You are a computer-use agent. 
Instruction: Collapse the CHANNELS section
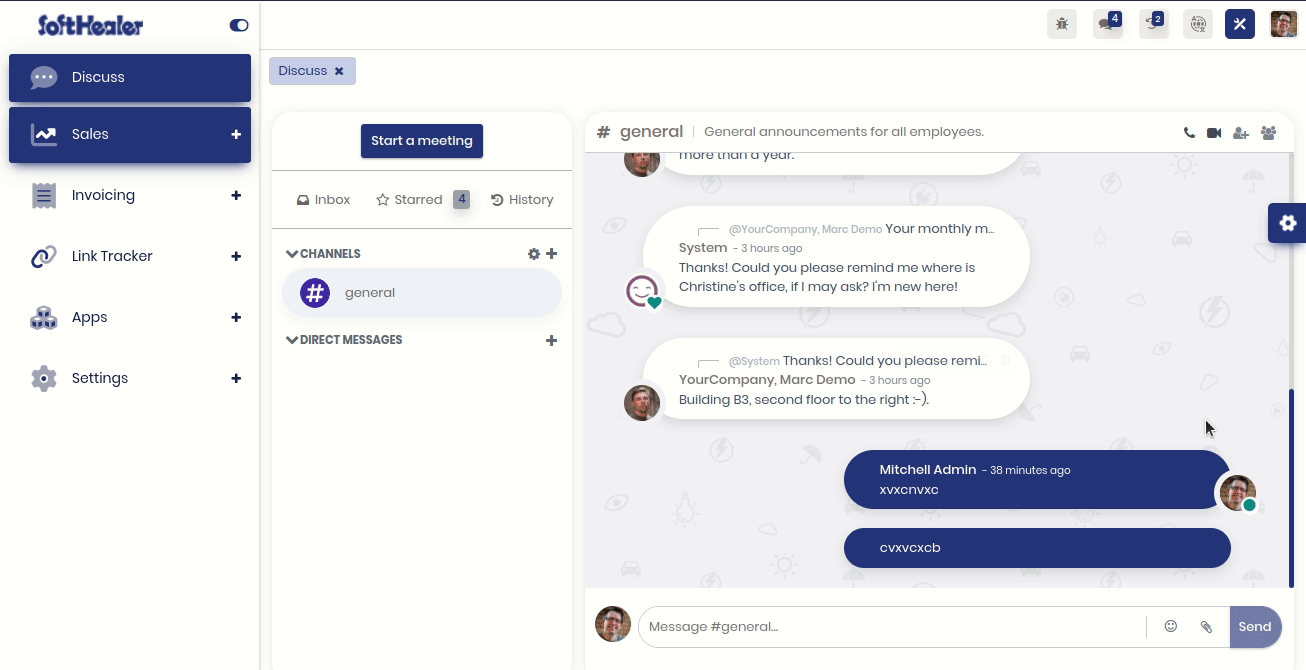pyautogui.click(x=323, y=254)
